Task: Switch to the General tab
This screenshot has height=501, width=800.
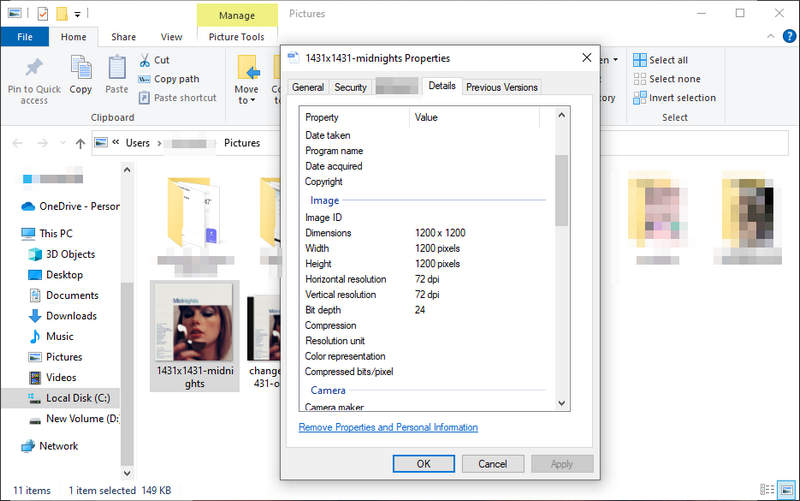Action: coord(307,87)
